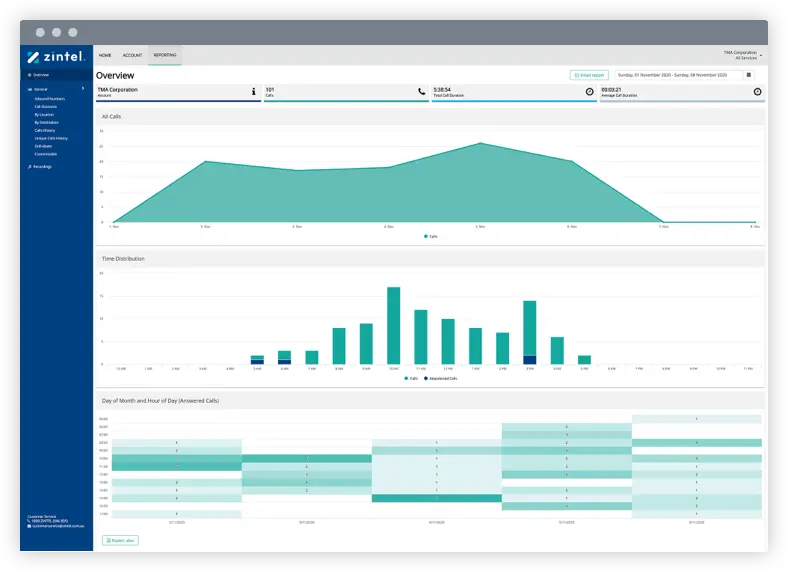The width and height of the screenshot is (788, 572).
Task: Click the 101 Calls summary card
Action: point(346,92)
